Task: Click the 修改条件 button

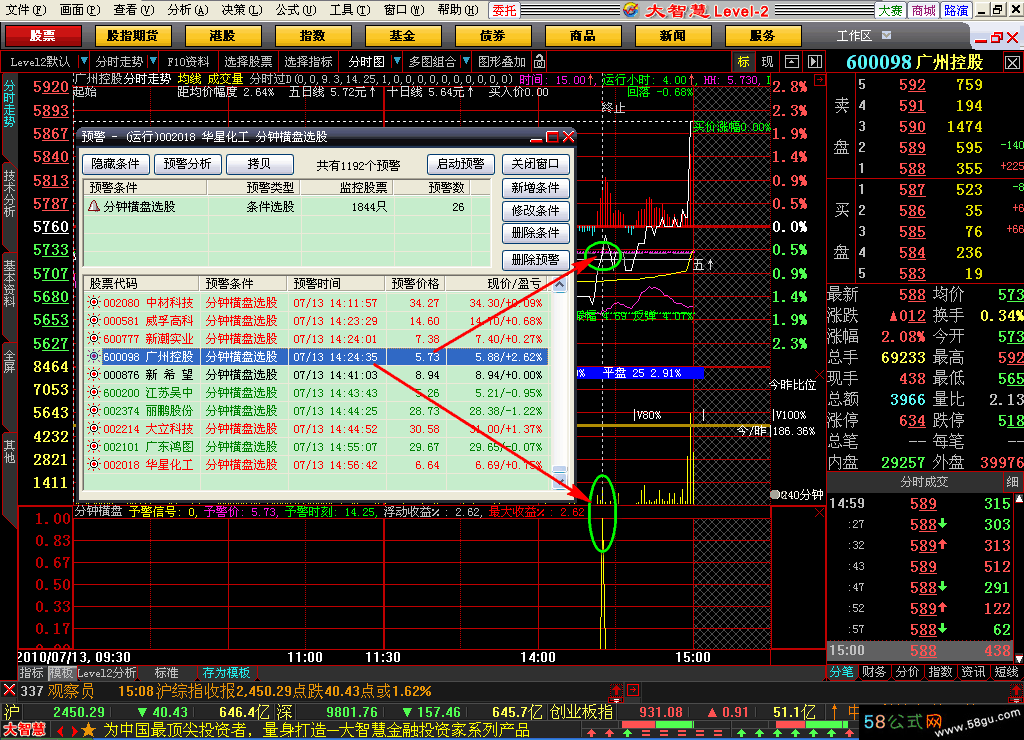Action: pos(536,211)
